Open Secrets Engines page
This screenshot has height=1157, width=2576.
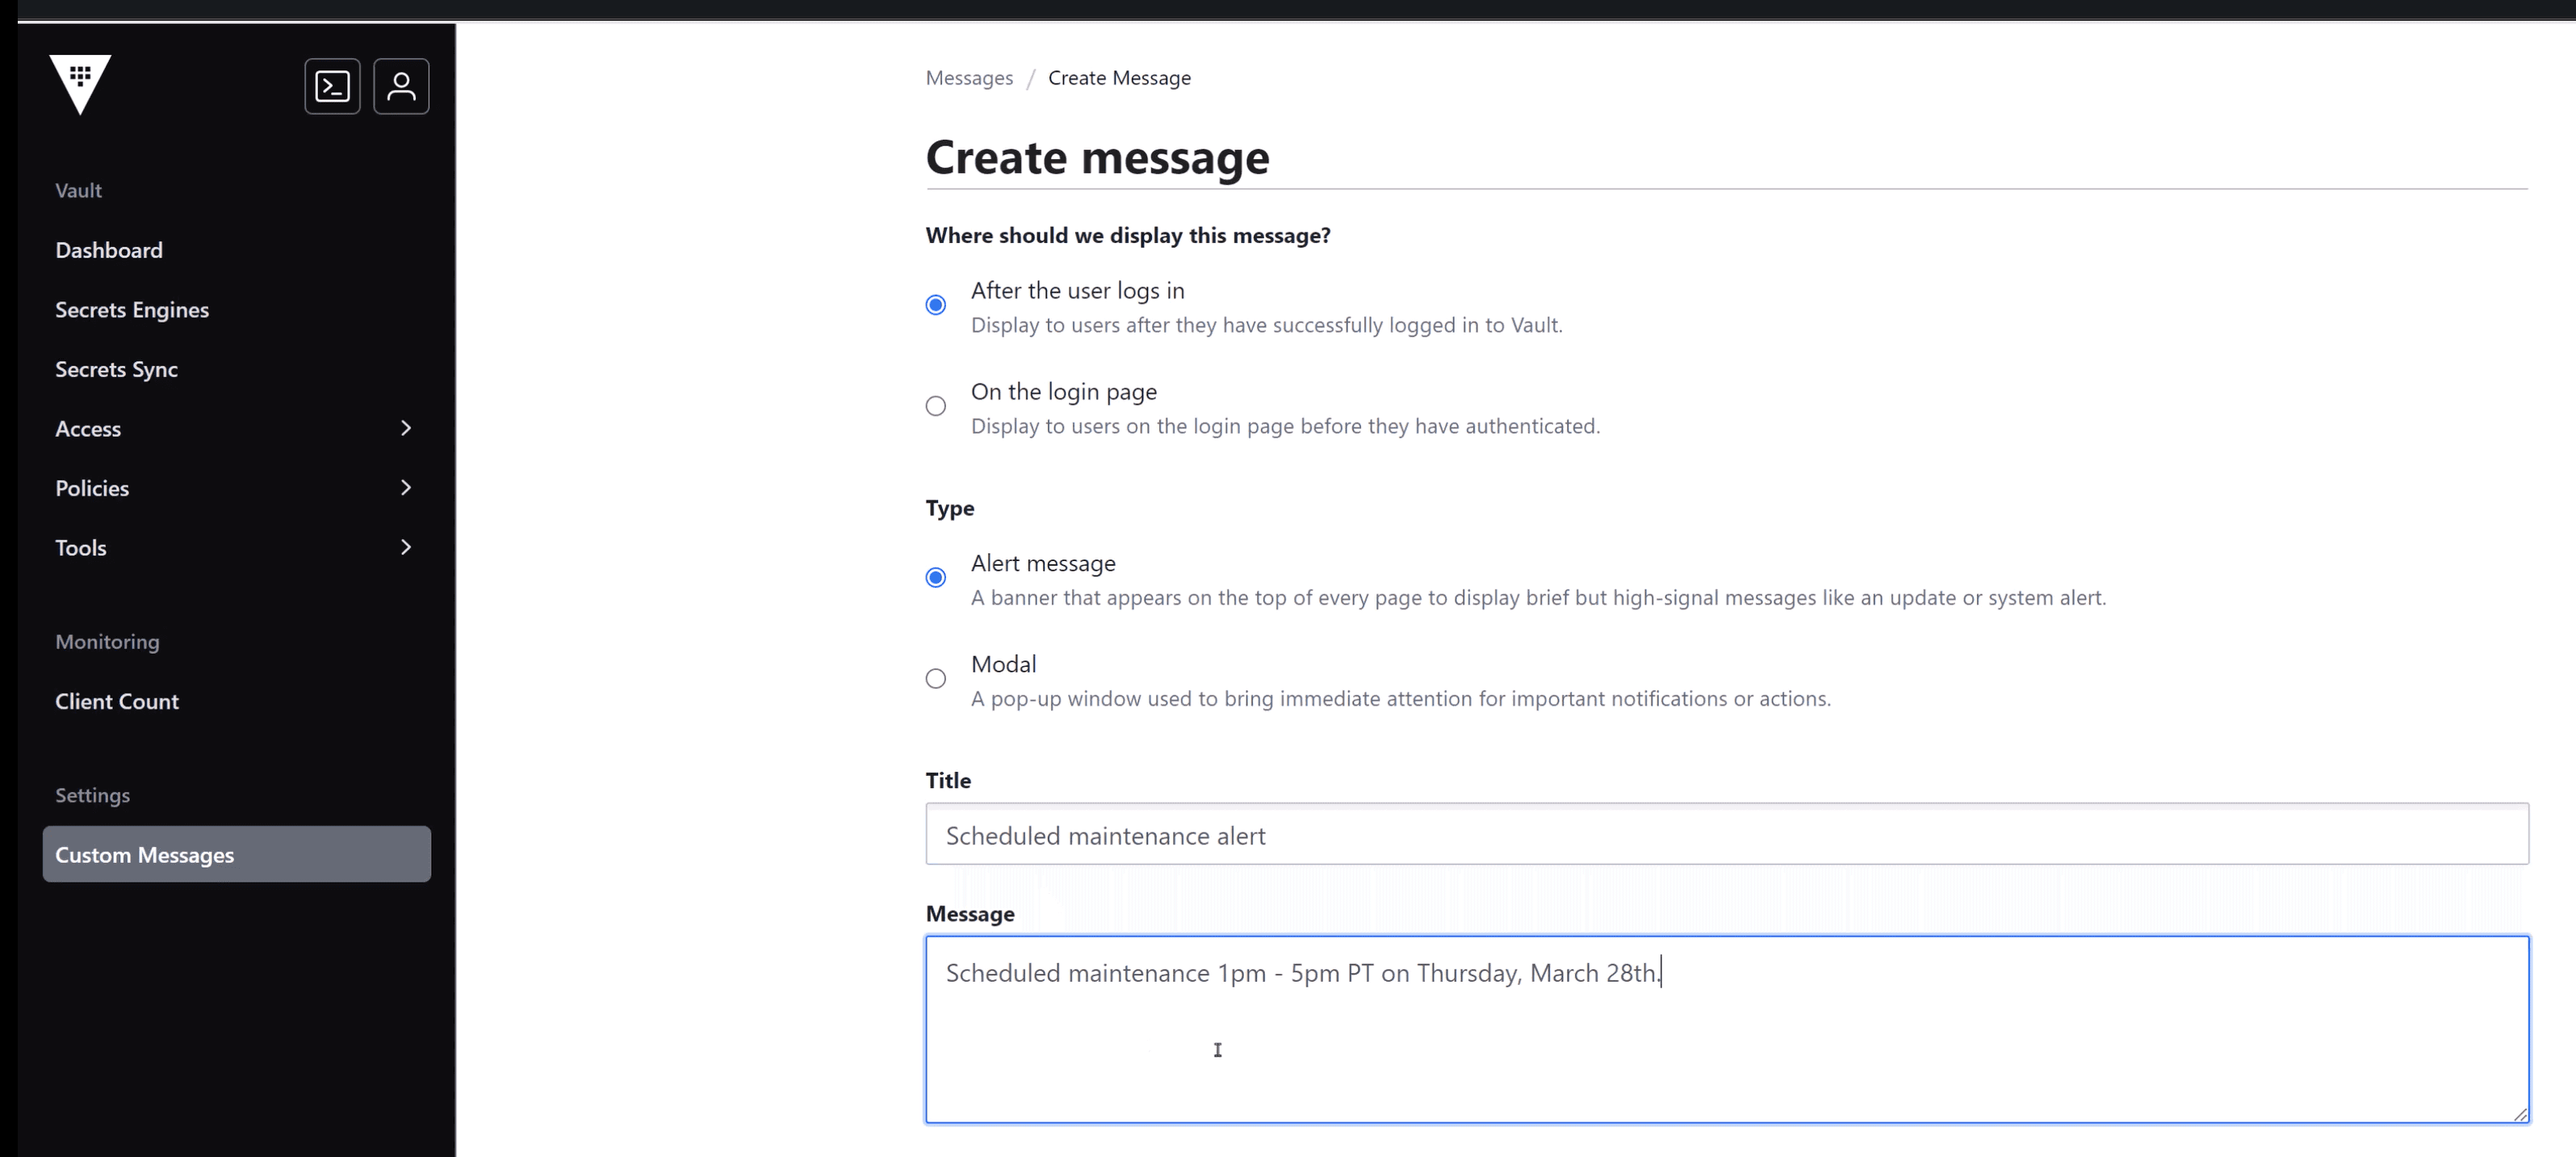point(132,309)
